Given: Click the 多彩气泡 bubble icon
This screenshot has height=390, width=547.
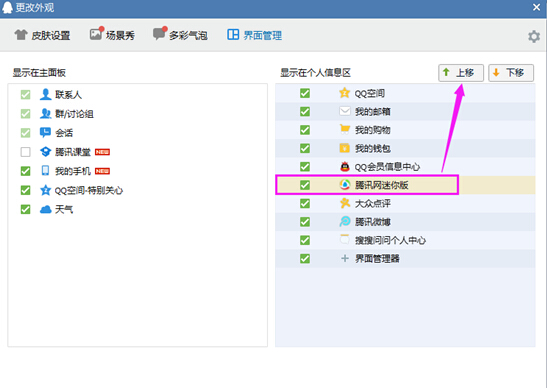Looking at the screenshot, I should 160,34.
